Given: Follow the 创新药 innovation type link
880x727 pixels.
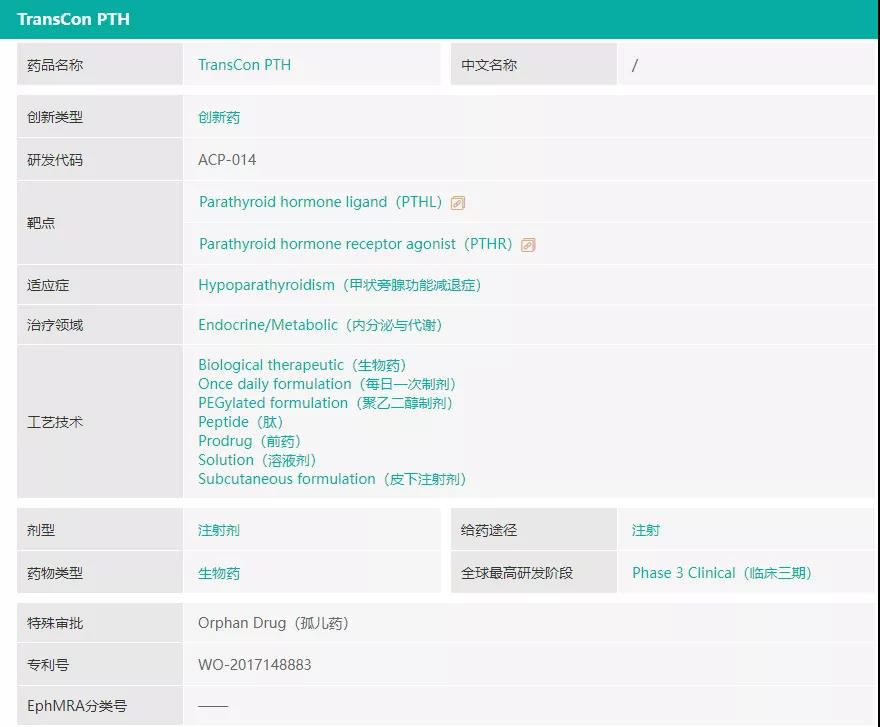Looking at the screenshot, I should (x=219, y=117).
